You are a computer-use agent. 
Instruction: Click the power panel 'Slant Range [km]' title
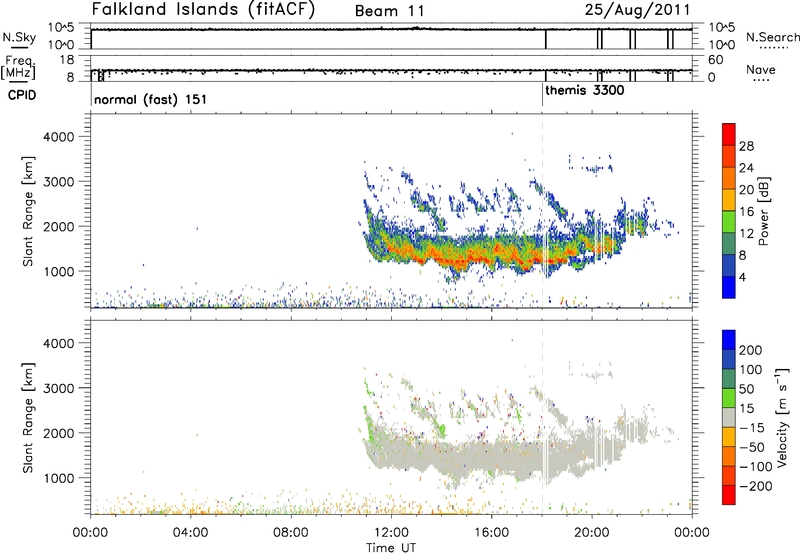[29, 211]
